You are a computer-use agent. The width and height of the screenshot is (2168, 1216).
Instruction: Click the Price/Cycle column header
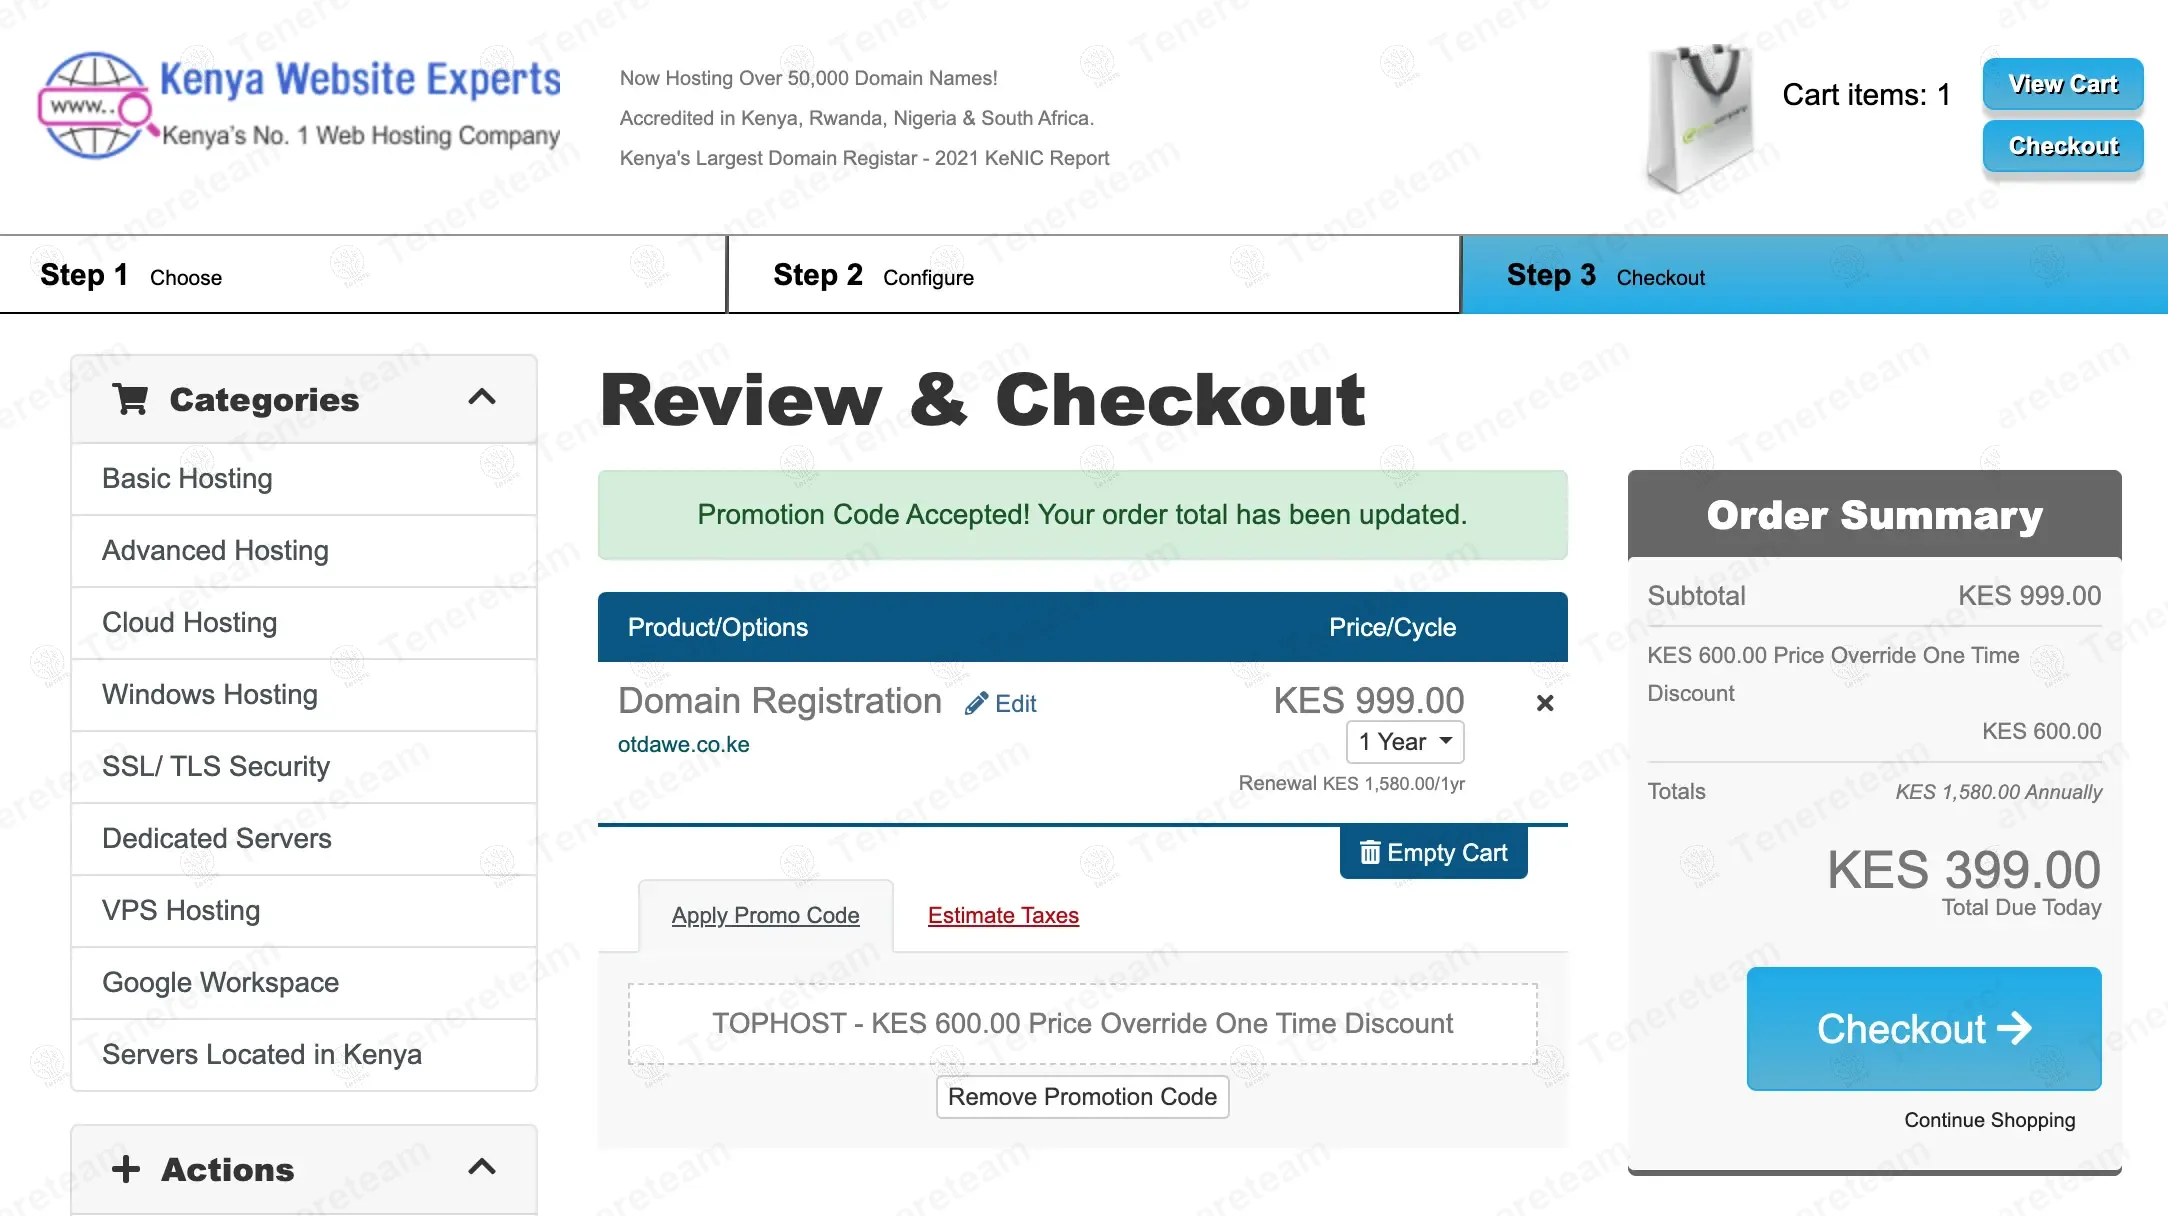1392,627
